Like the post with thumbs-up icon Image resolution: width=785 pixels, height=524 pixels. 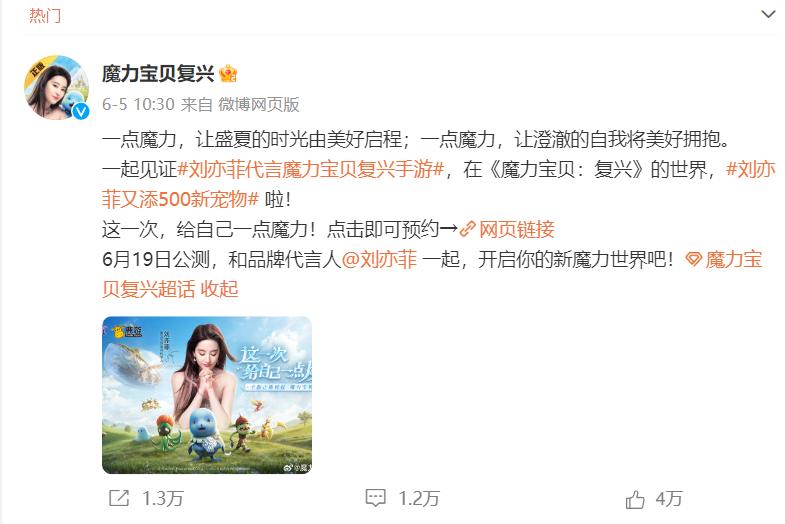(635, 499)
